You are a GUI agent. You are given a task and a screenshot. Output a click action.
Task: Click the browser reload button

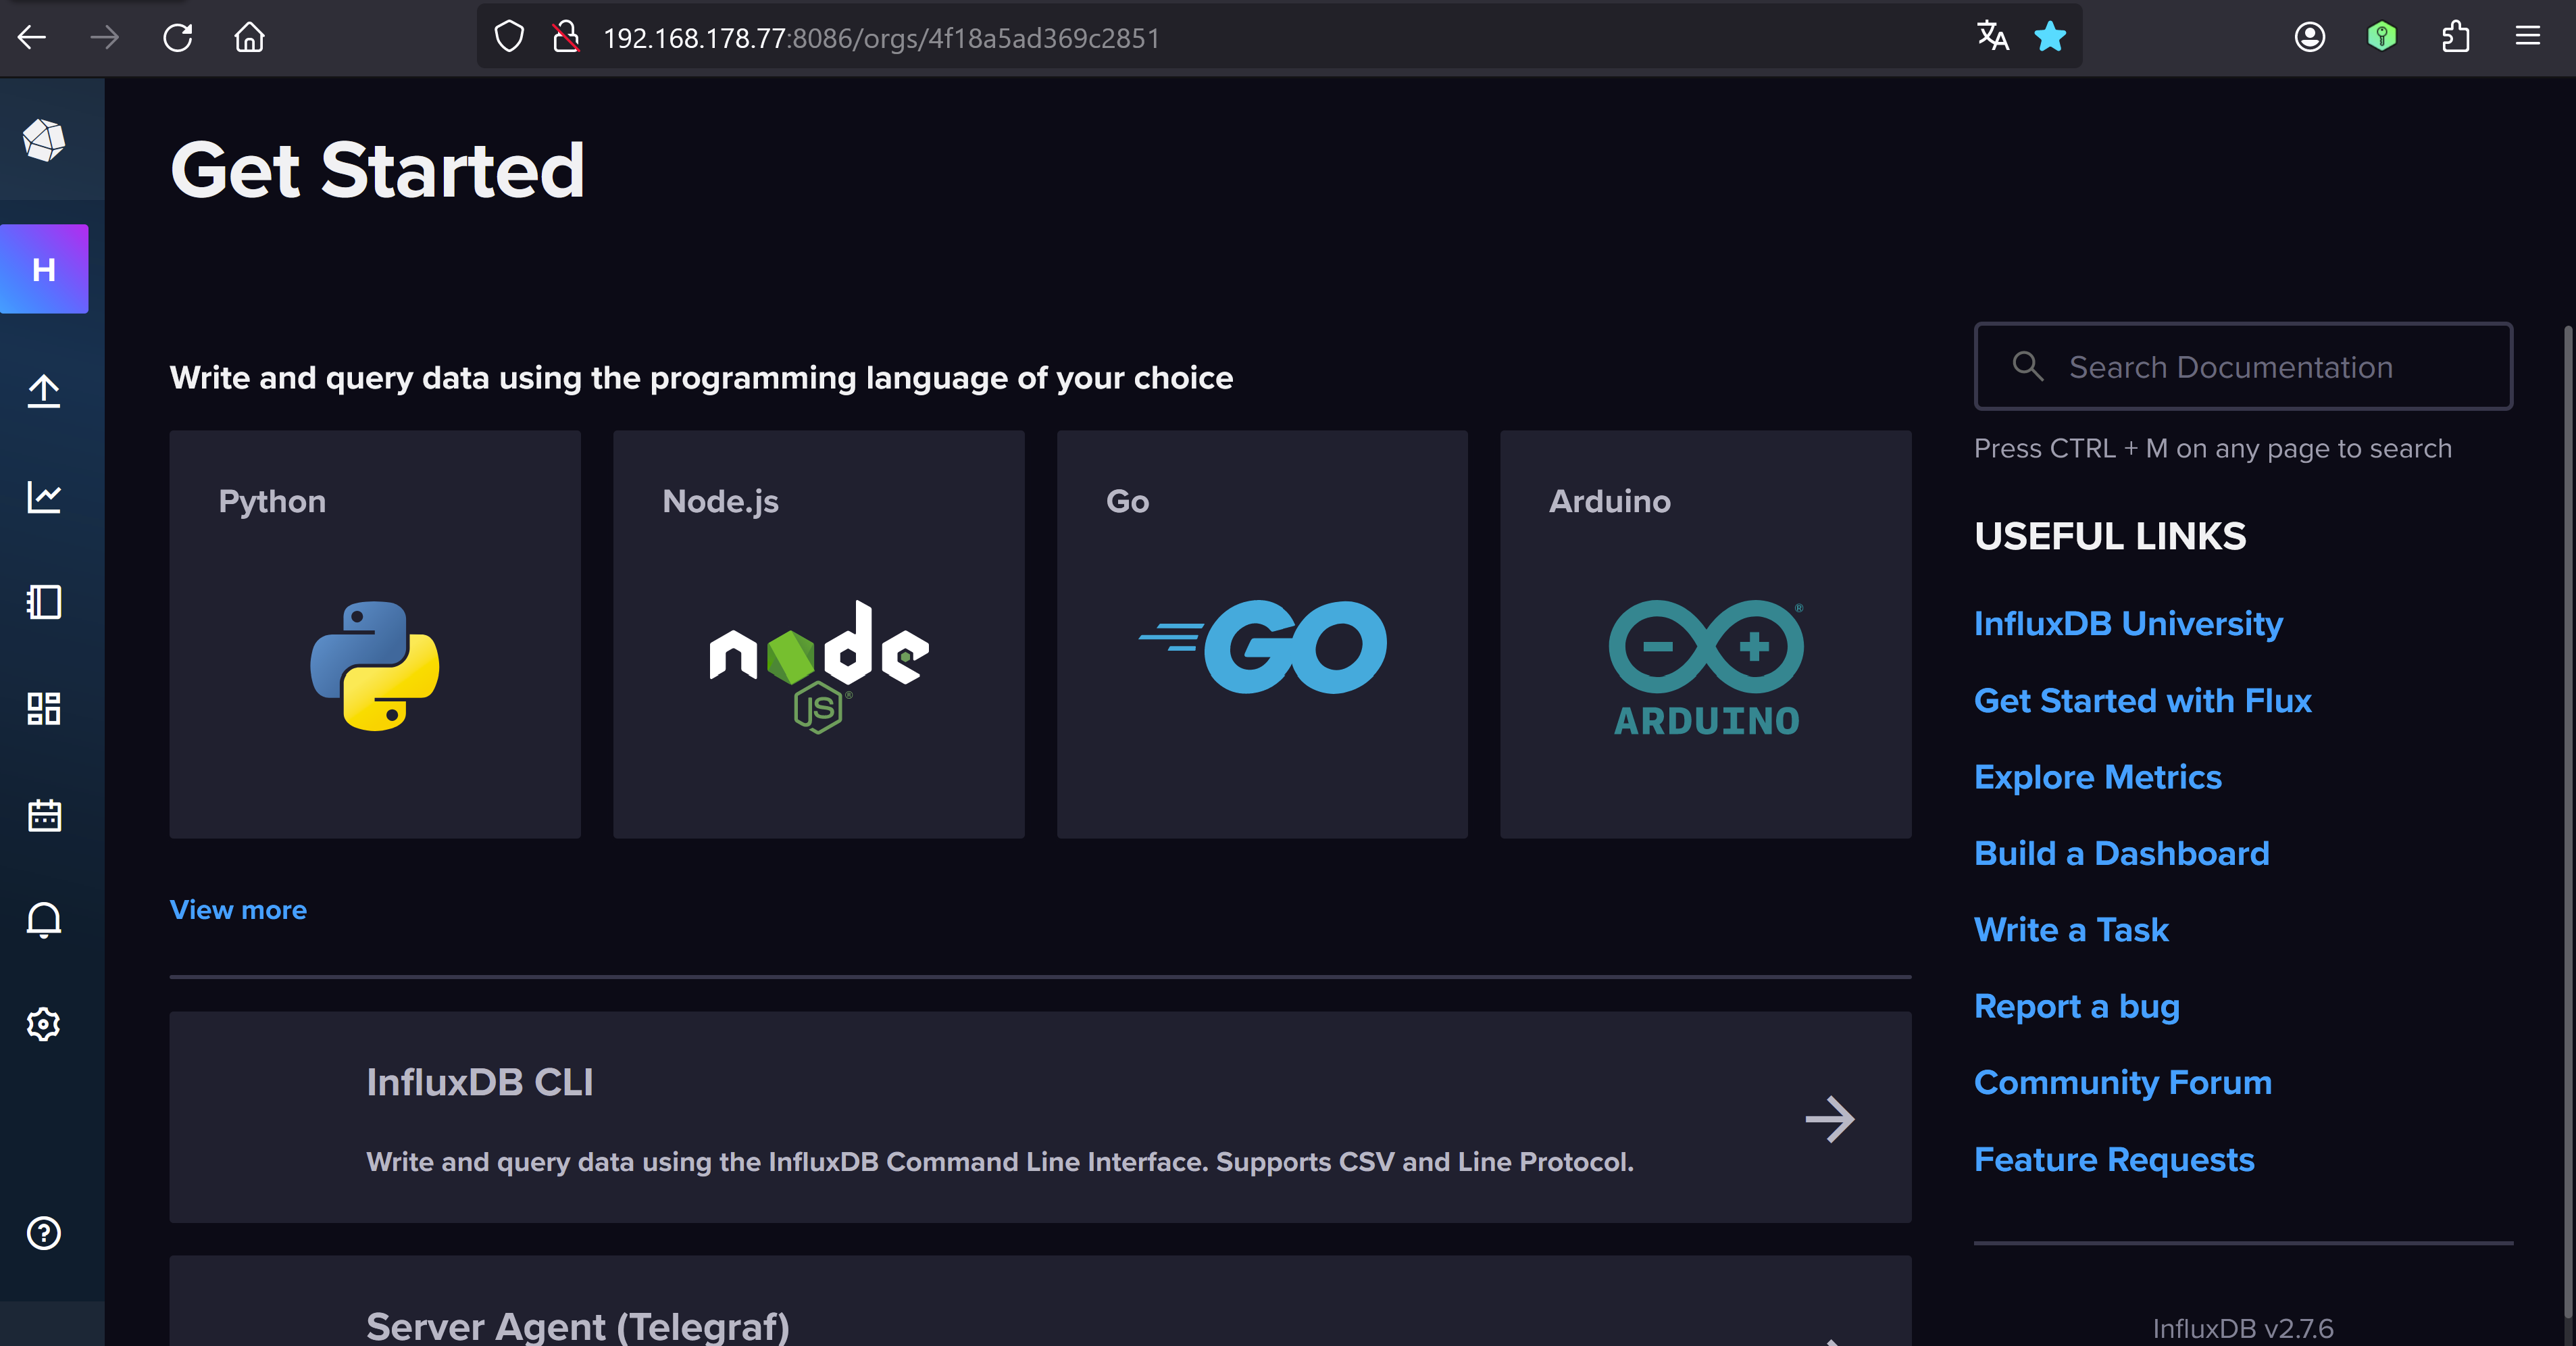(x=177, y=38)
